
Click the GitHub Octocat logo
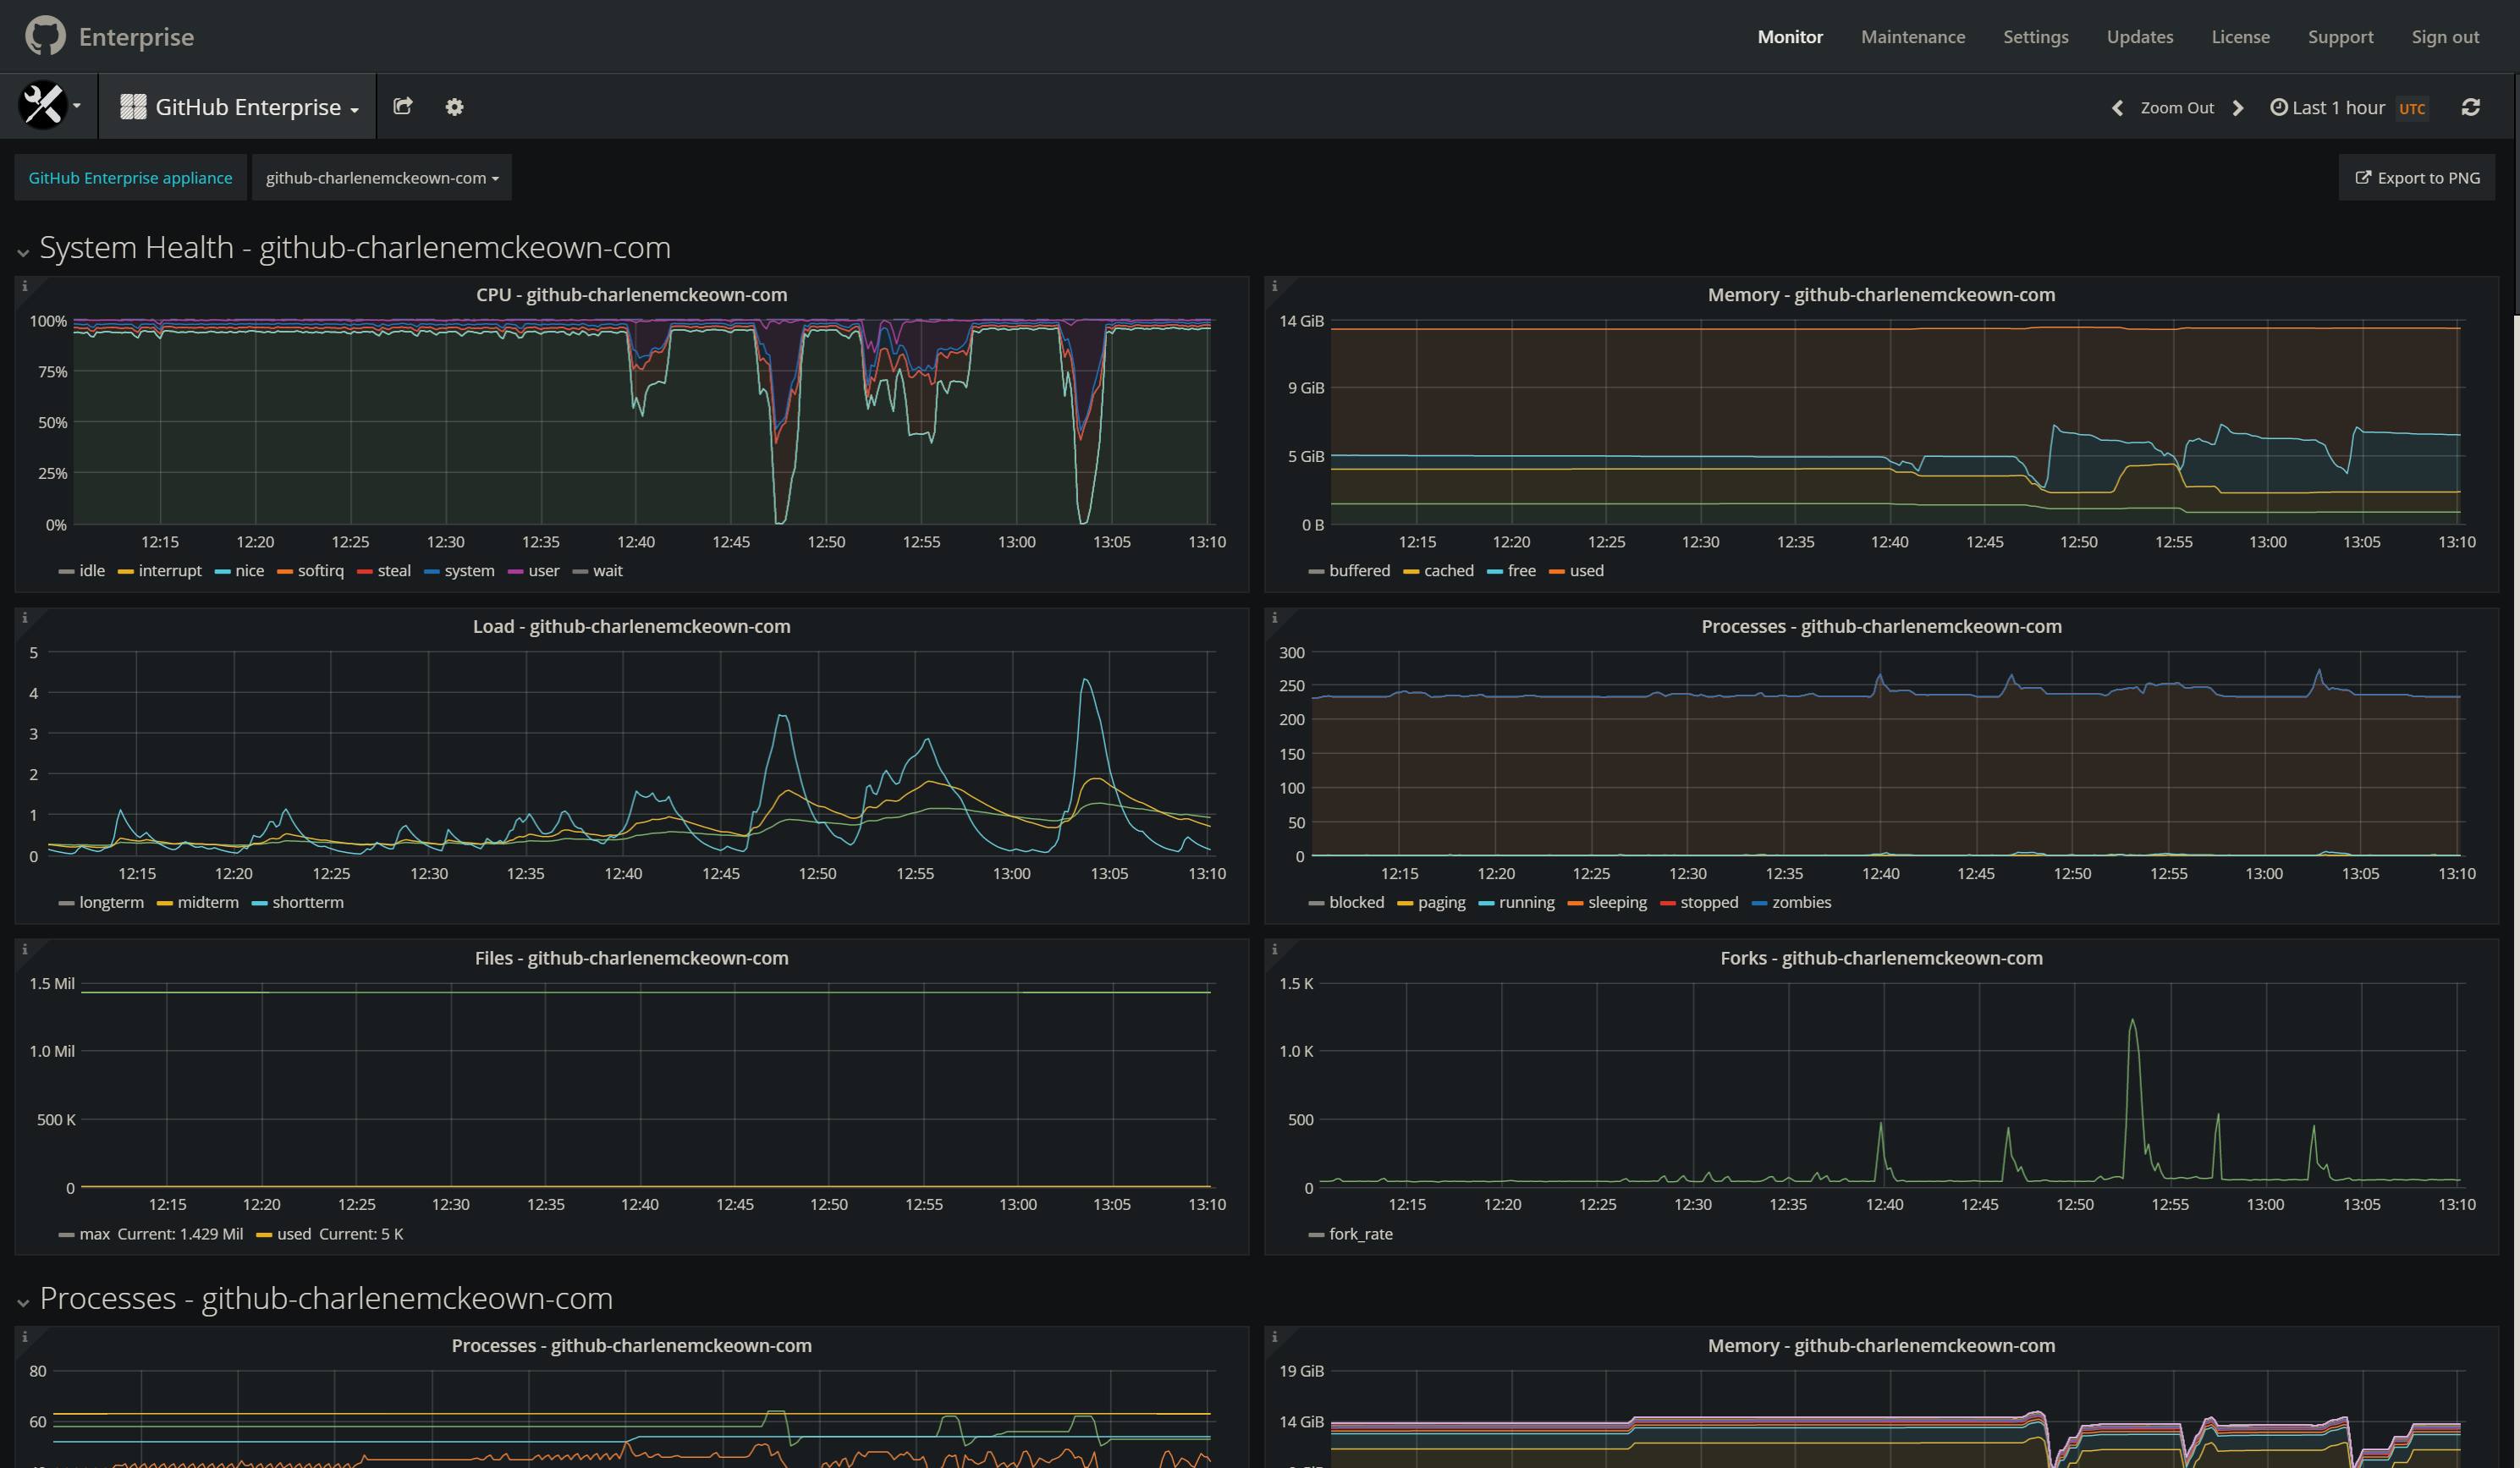click(45, 36)
